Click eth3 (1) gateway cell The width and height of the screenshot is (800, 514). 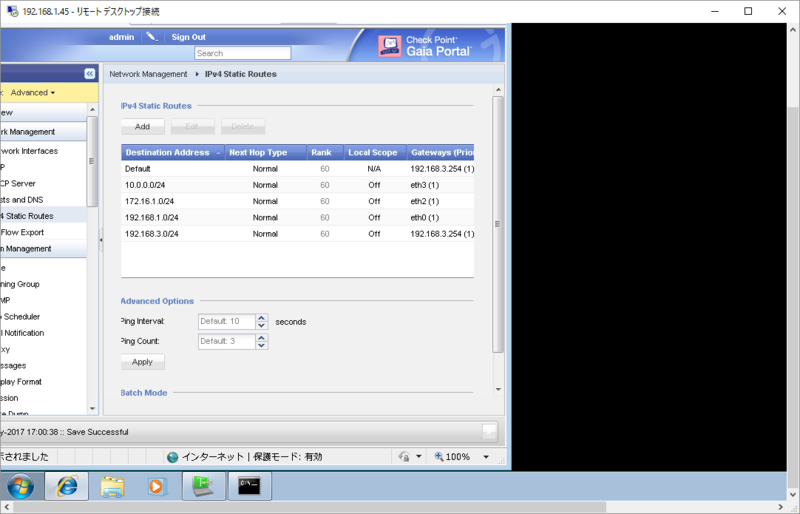point(424,185)
